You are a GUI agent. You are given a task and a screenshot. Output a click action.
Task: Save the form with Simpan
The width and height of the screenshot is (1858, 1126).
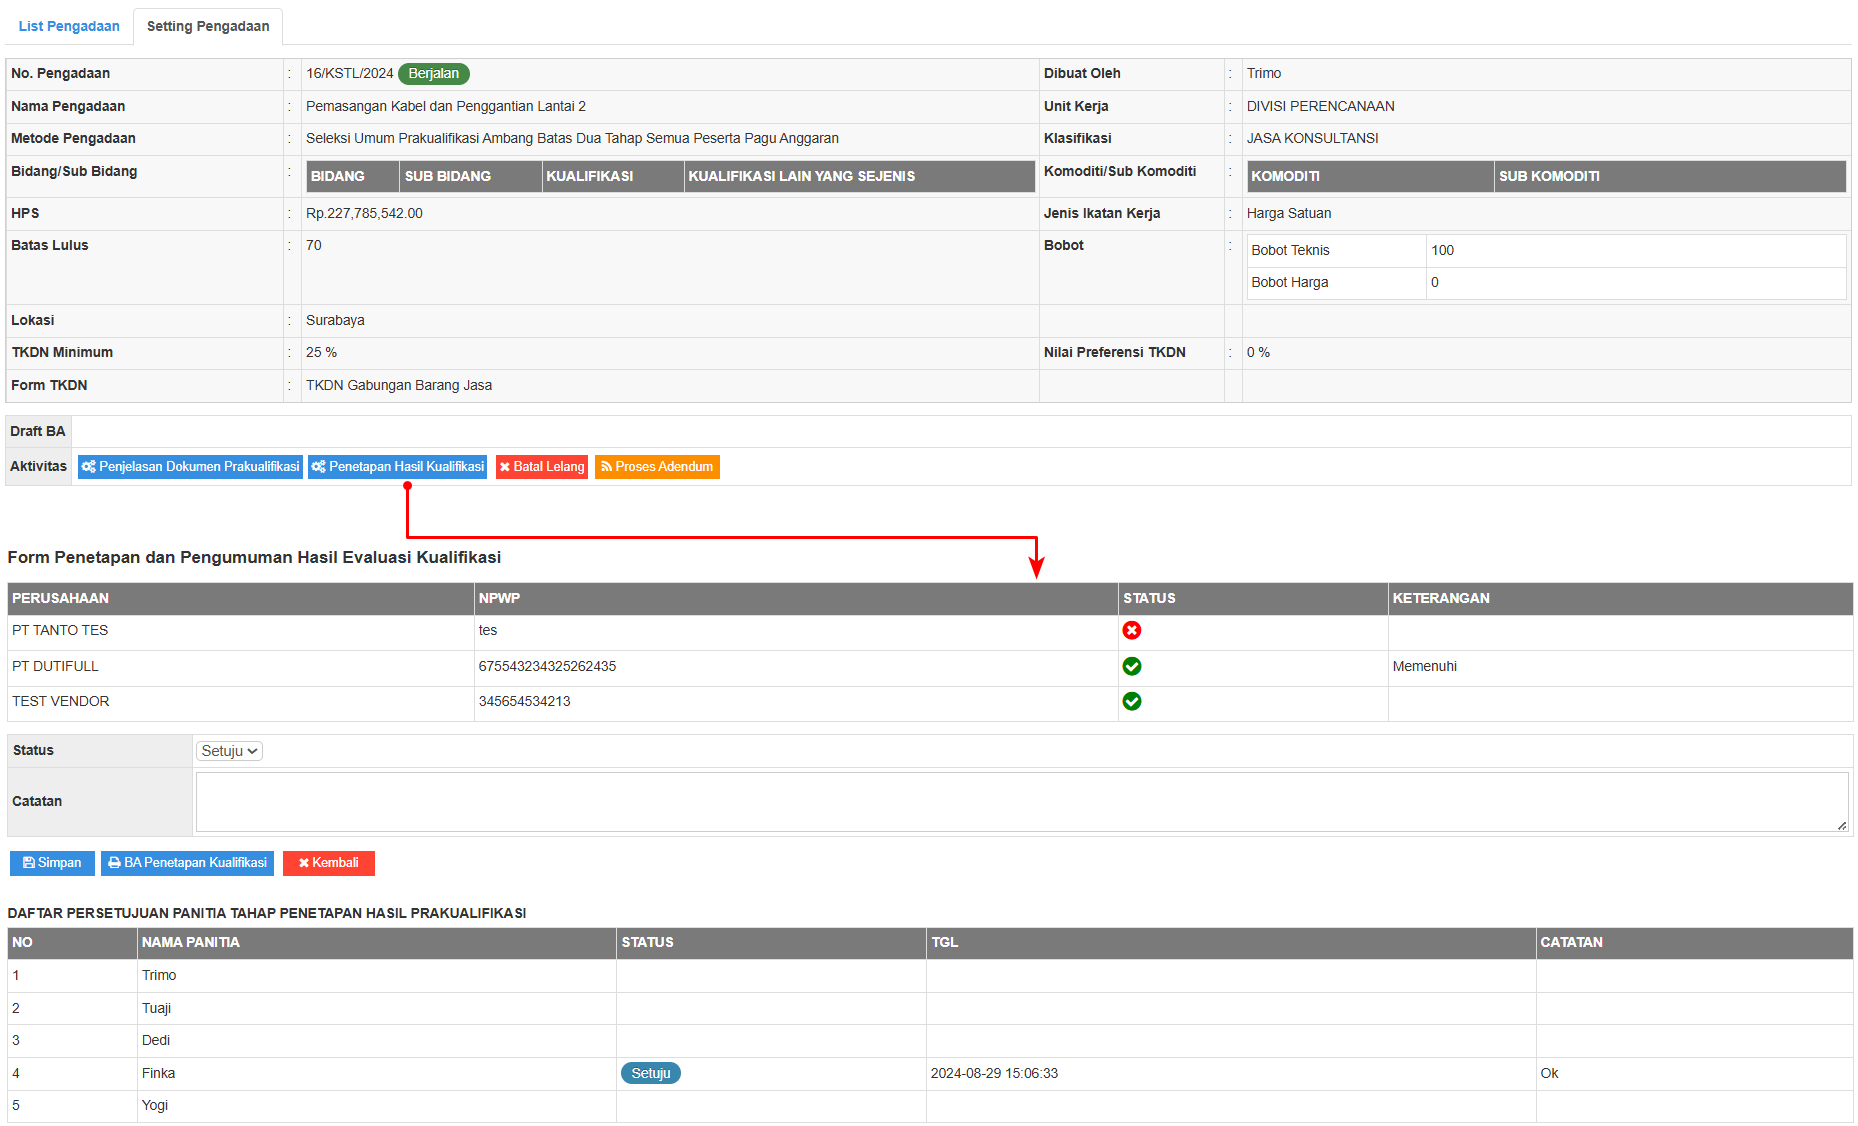tap(52, 863)
